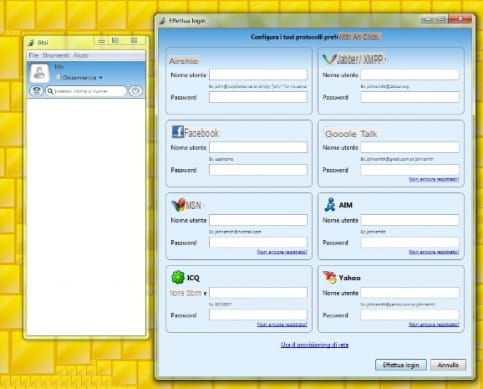Open the Disconnesso status dropdown

[x=79, y=78]
